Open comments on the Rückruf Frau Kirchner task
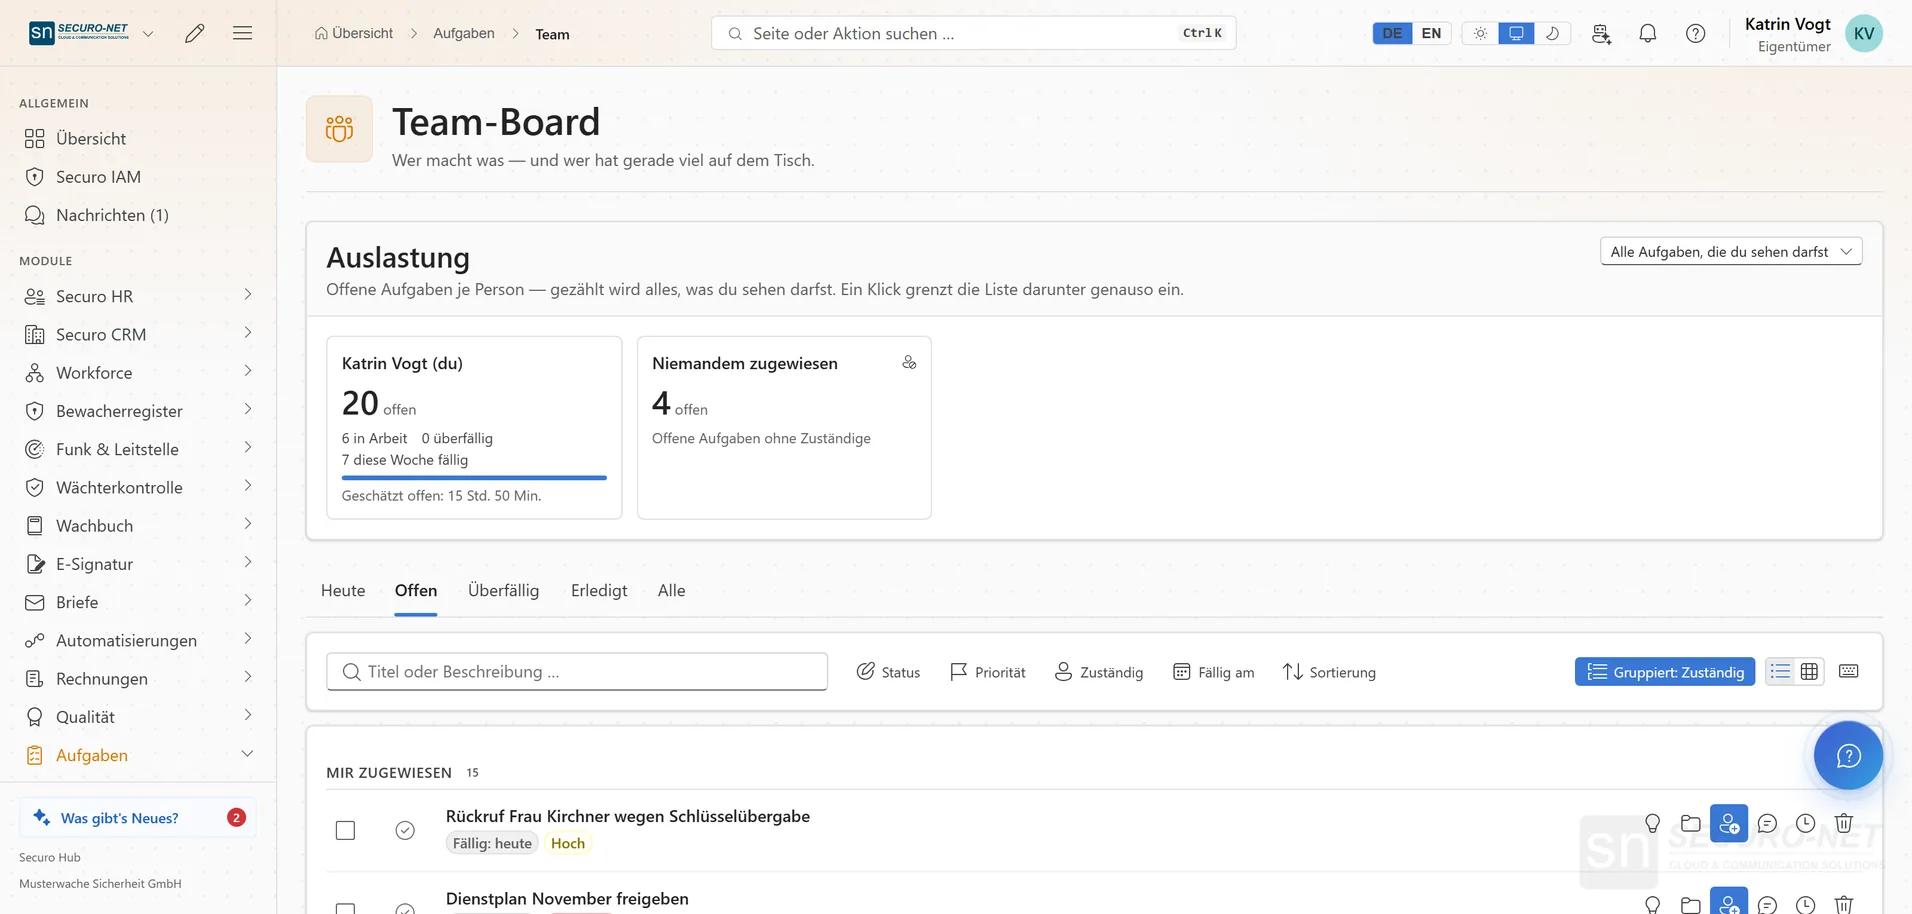This screenshot has width=1912, height=914. pyautogui.click(x=1767, y=823)
